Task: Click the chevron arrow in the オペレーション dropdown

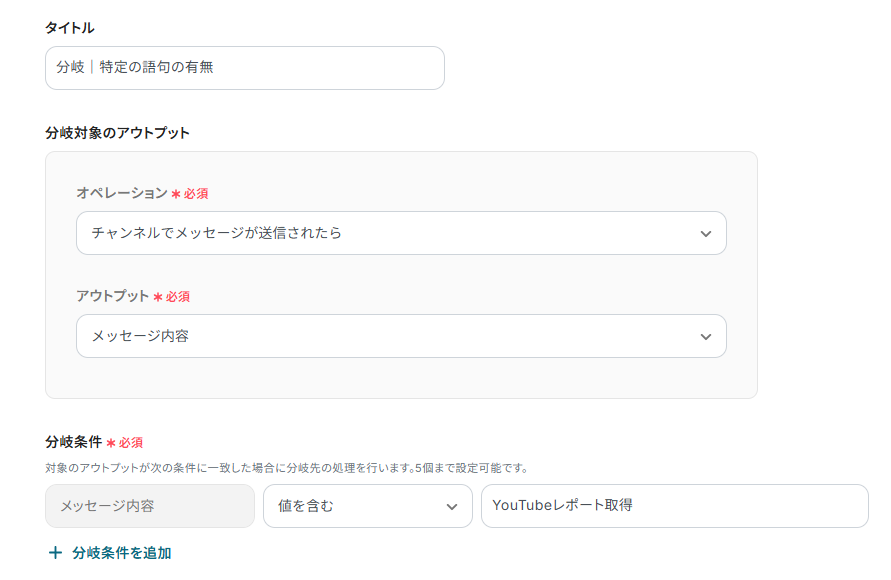Action: coord(706,233)
